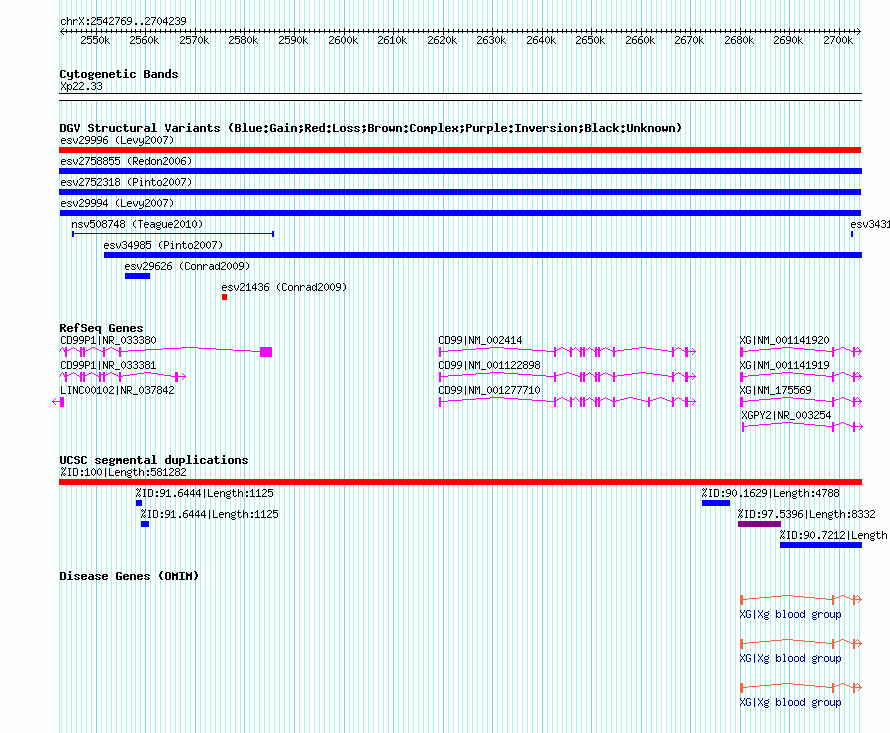The width and height of the screenshot is (890, 733).
Task: Click the 2580k ruler tick label
Action: [243, 40]
